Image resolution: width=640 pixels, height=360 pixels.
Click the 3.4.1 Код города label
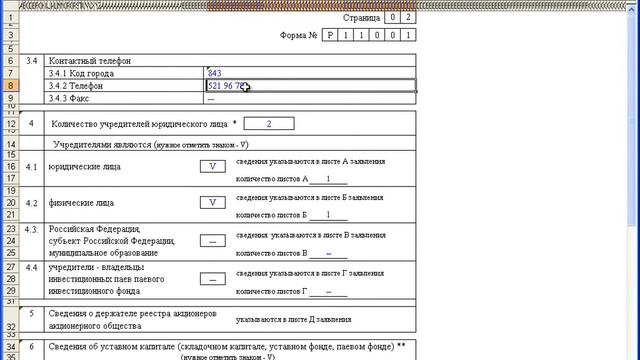click(x=81, y=73)
